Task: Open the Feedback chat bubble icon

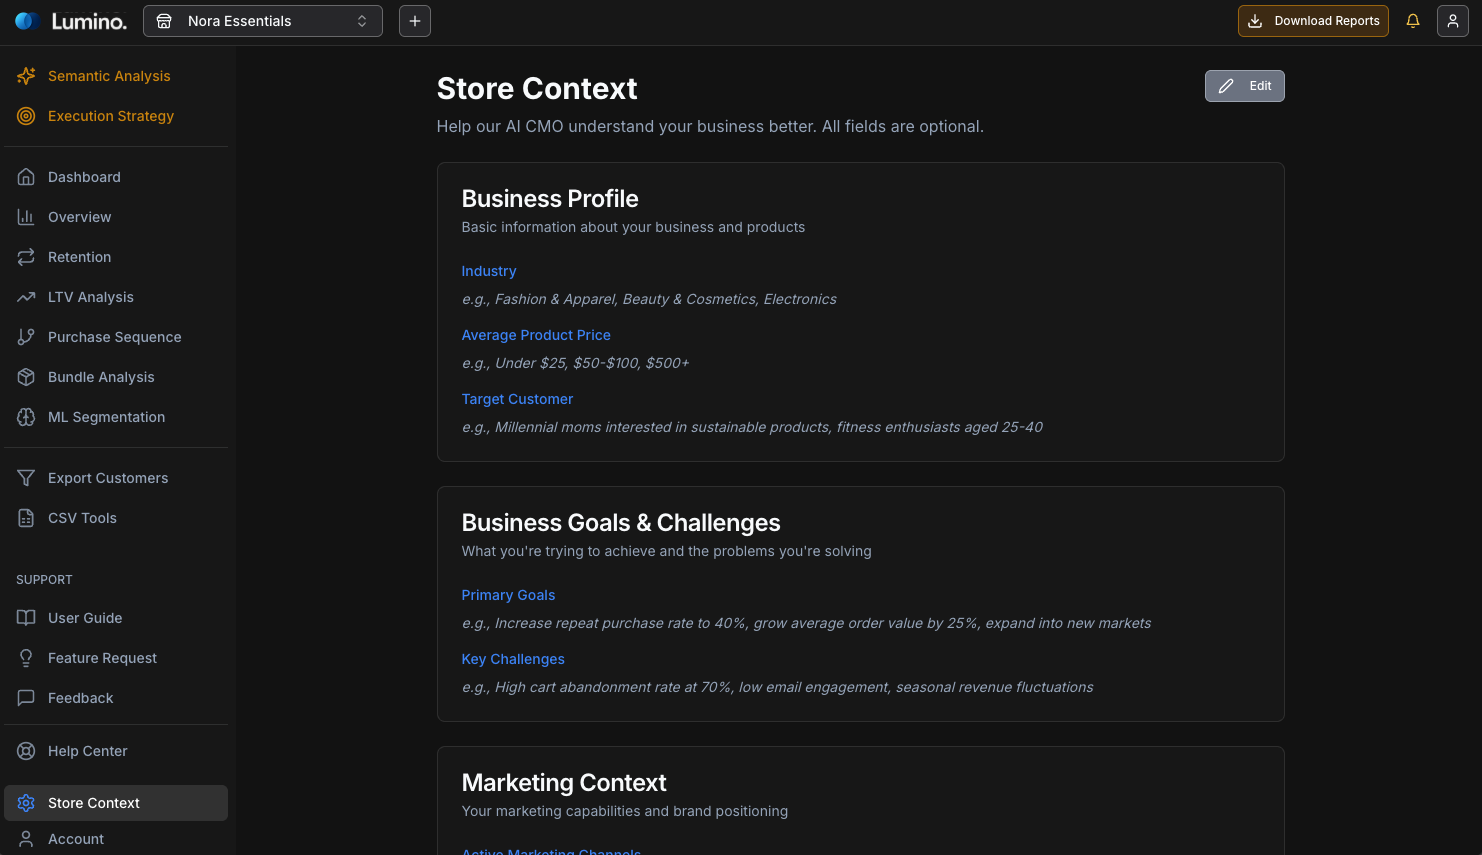Action: [26, 698]
